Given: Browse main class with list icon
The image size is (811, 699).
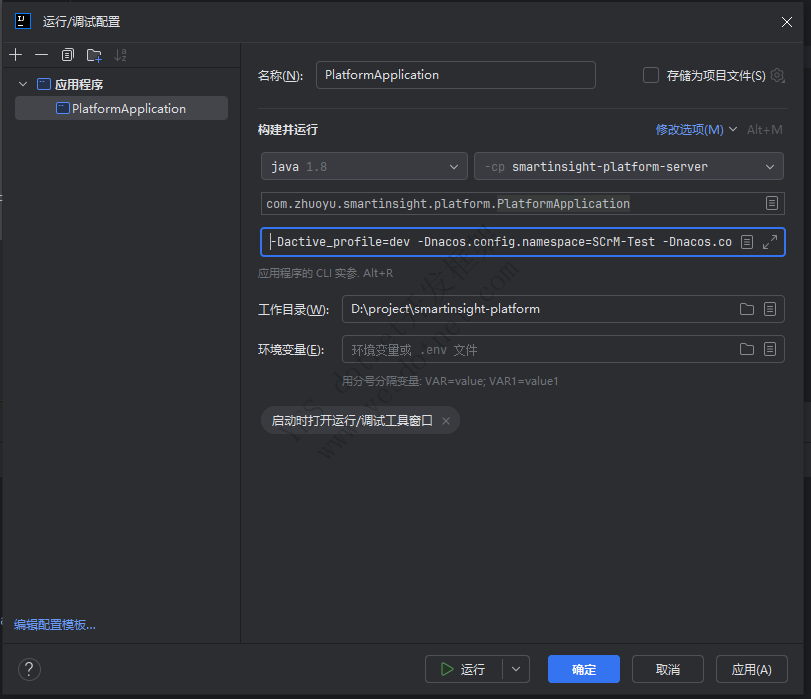Looking at the screenshot, I should (772, 203).
